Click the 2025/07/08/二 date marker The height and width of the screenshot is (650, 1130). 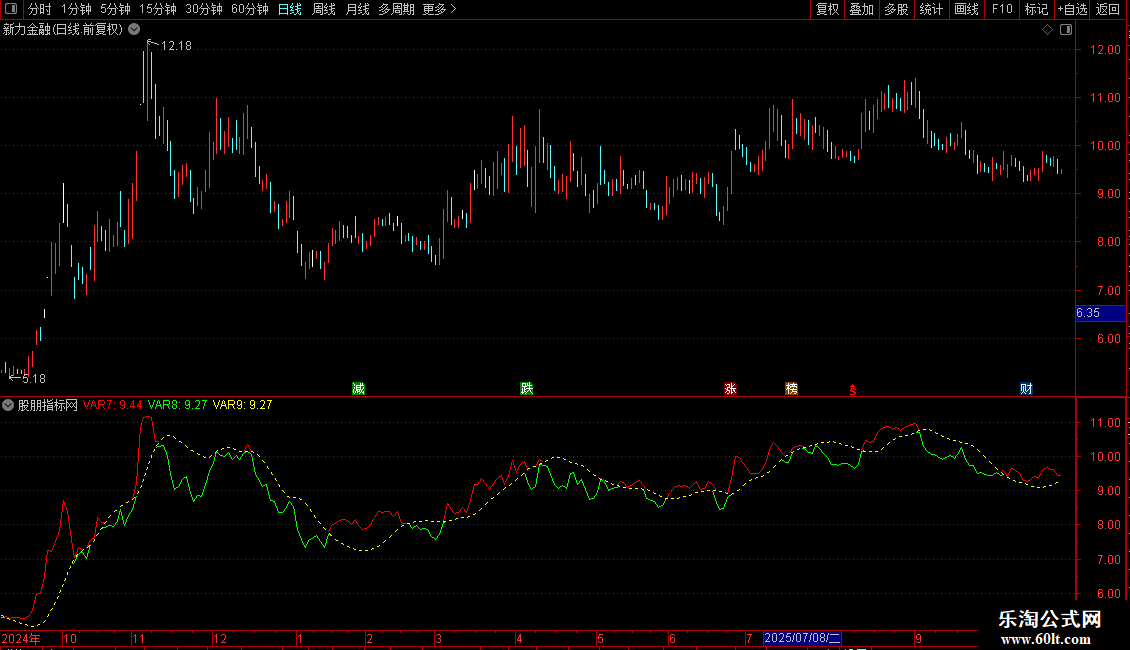tap(802, 638)
